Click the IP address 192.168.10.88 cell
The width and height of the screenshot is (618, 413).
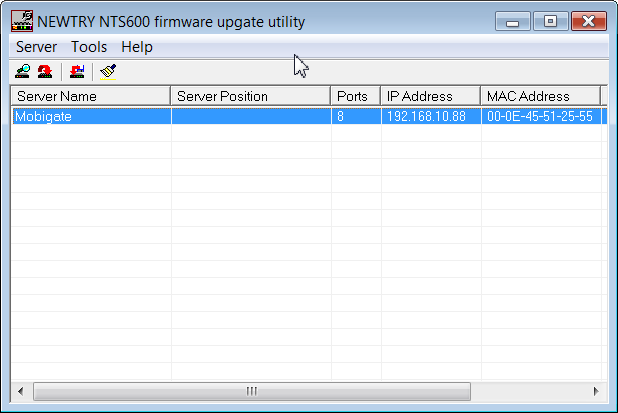428,116
